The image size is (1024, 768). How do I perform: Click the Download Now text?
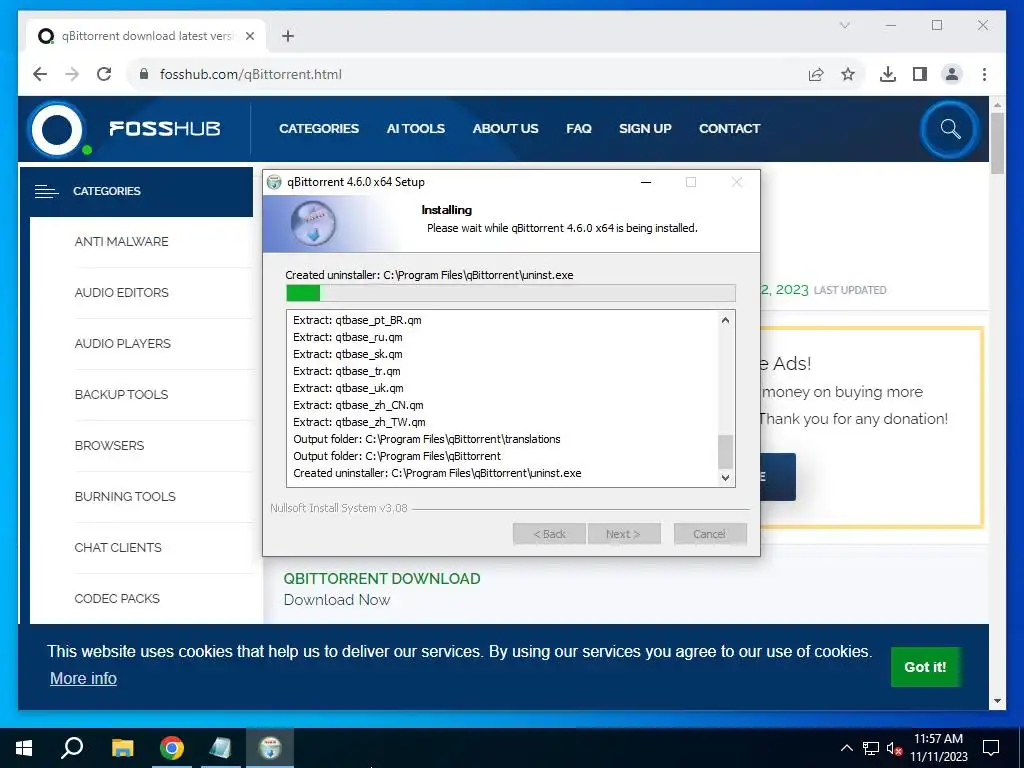pyautogui.click(x=337, y=600)
